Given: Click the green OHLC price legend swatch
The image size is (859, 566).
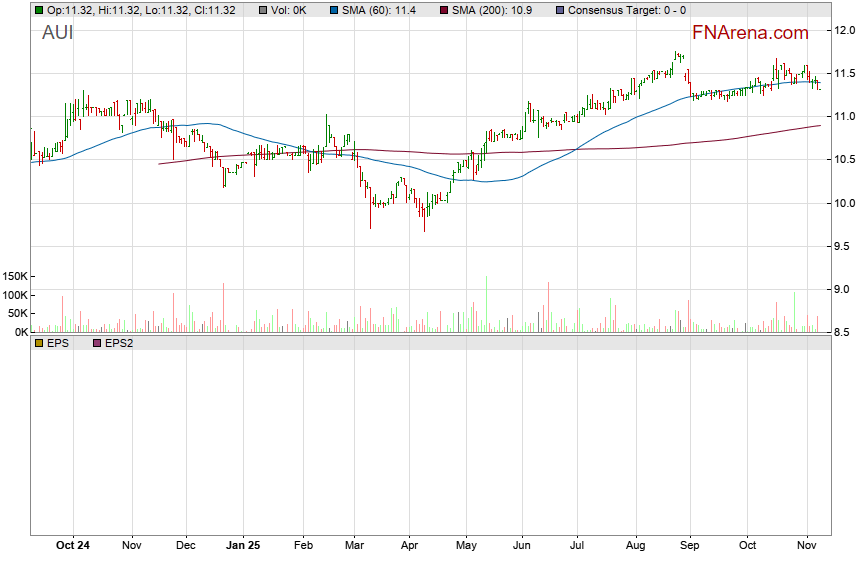Looking at the screenshot, I should [39, 10].
